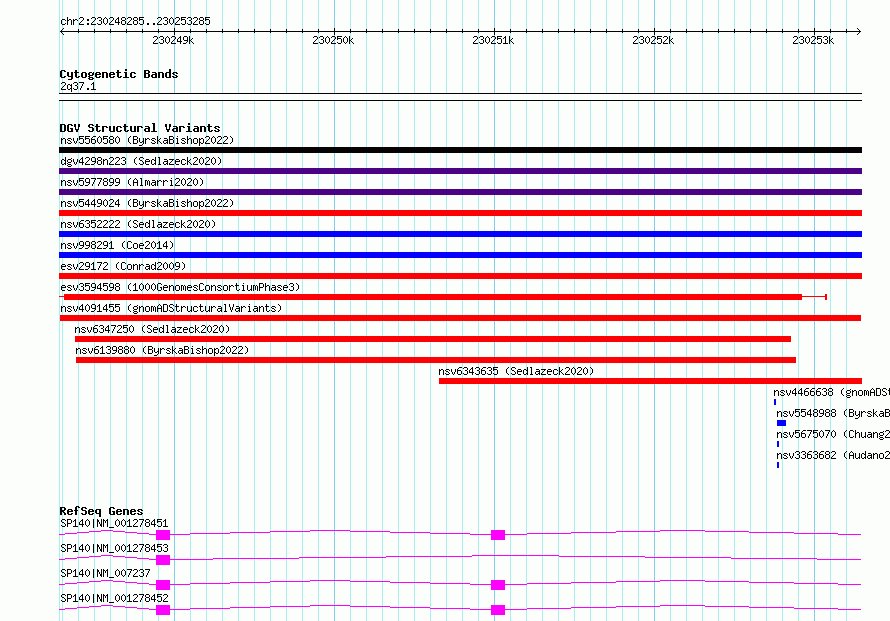Open SP140|NM_001278452 transcript label
The height and width of the screenshot is (621, 890).
(x=114, y=598)
